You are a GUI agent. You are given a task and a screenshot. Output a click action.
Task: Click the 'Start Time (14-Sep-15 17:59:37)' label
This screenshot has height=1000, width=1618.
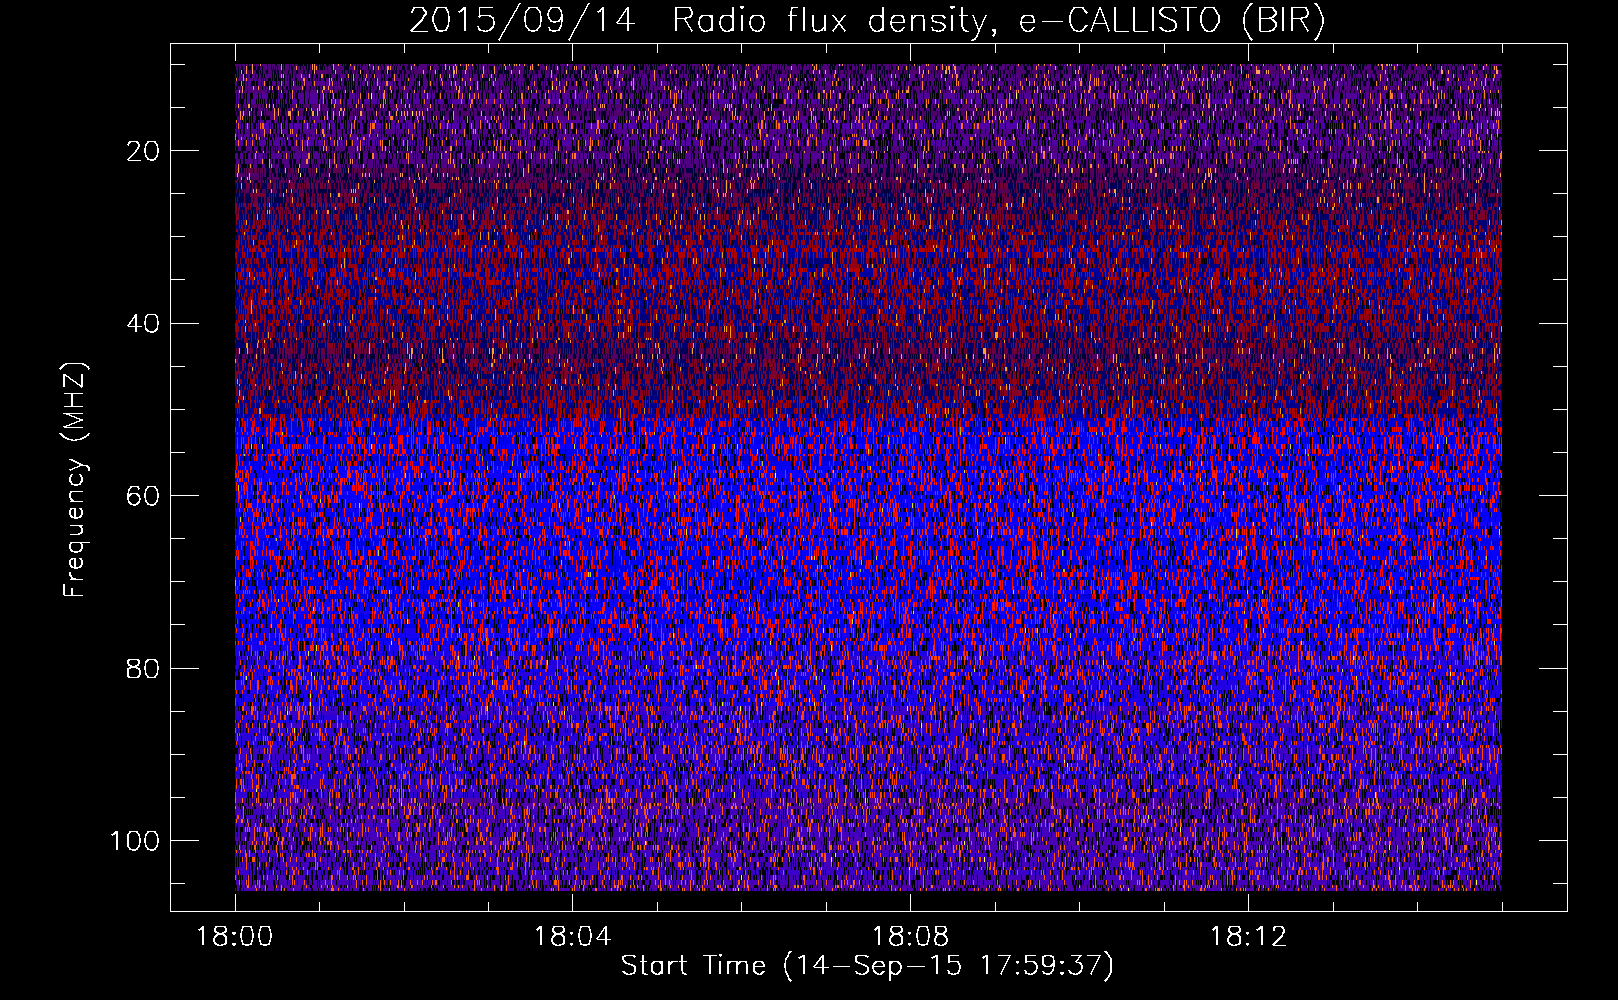pyautogui.click(x=867, y=966)
